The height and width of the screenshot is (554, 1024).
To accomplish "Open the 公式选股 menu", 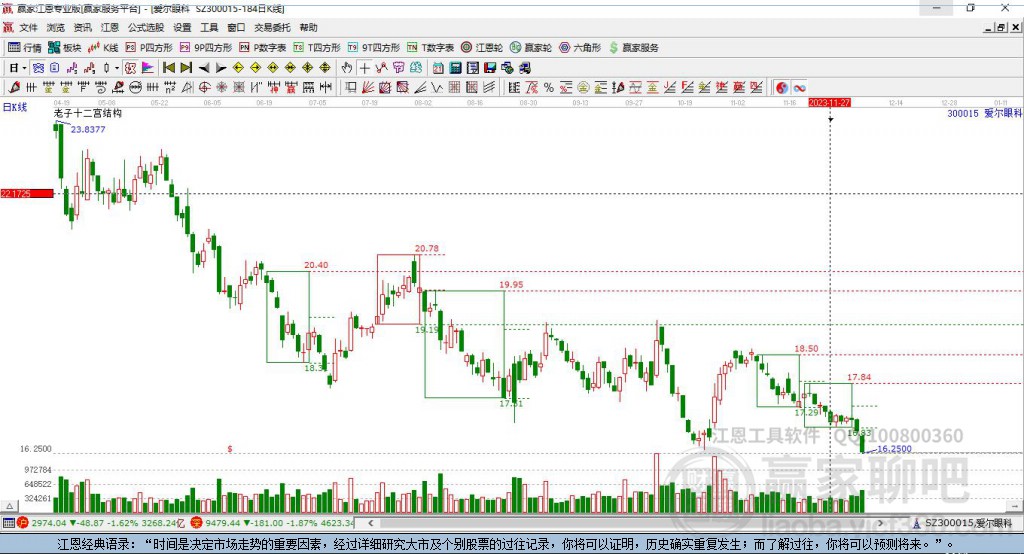I will 146,27.
